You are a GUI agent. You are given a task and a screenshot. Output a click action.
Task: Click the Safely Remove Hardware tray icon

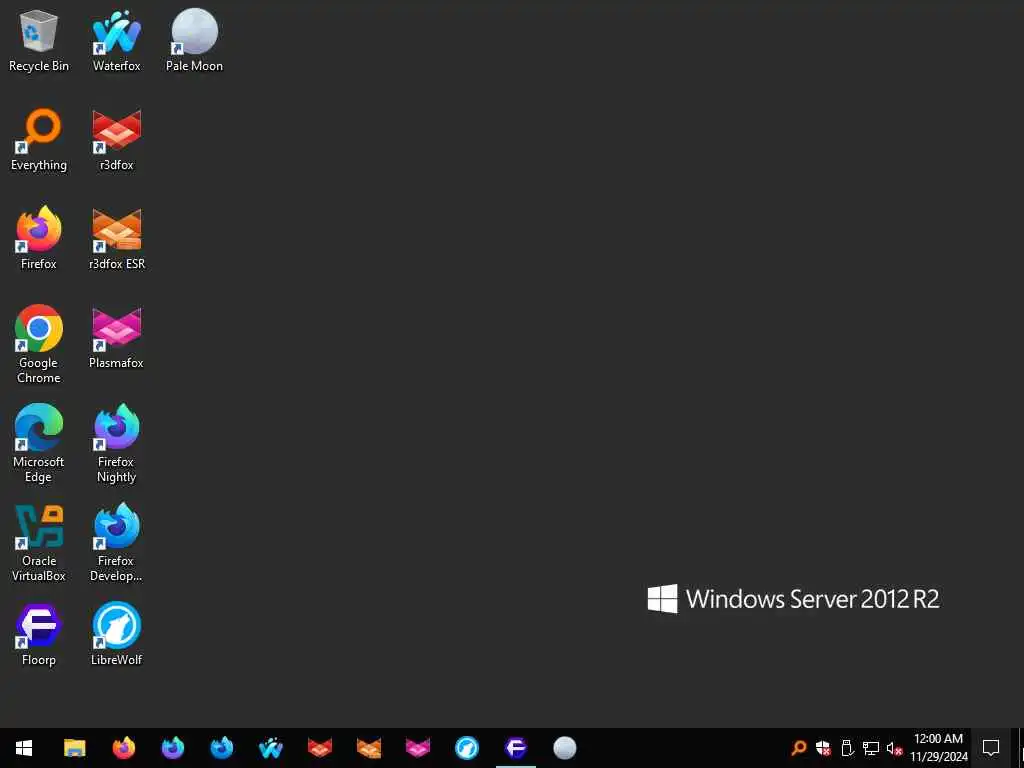[x=847, y=748]
